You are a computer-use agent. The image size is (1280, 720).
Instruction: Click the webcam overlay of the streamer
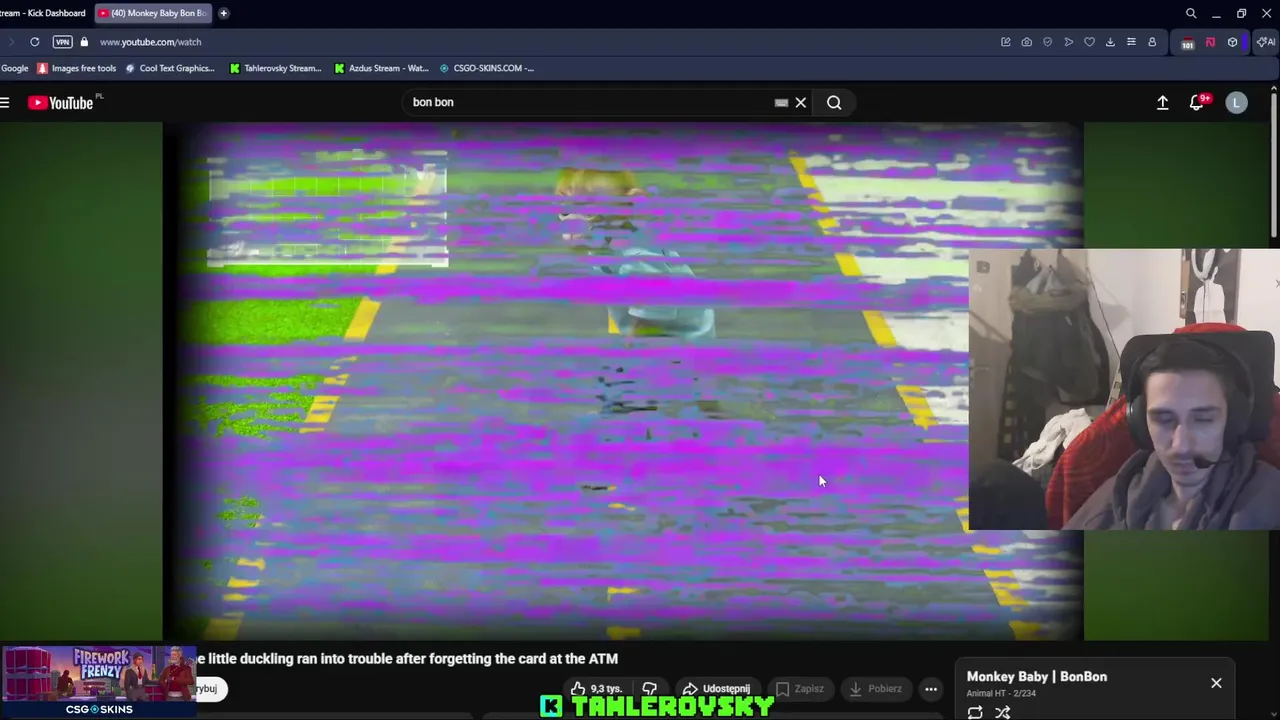[x=1124, y=389]
